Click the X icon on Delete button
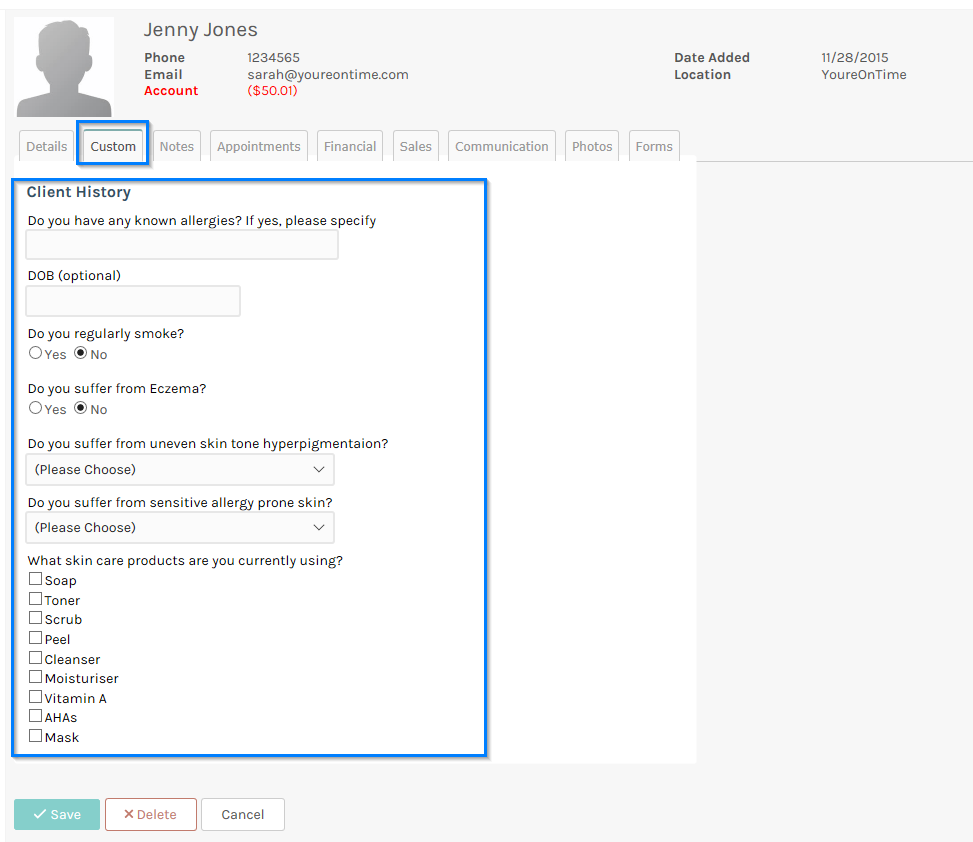Image resolution: width=973 pixels, height=842 pixels. pos(130,814)
